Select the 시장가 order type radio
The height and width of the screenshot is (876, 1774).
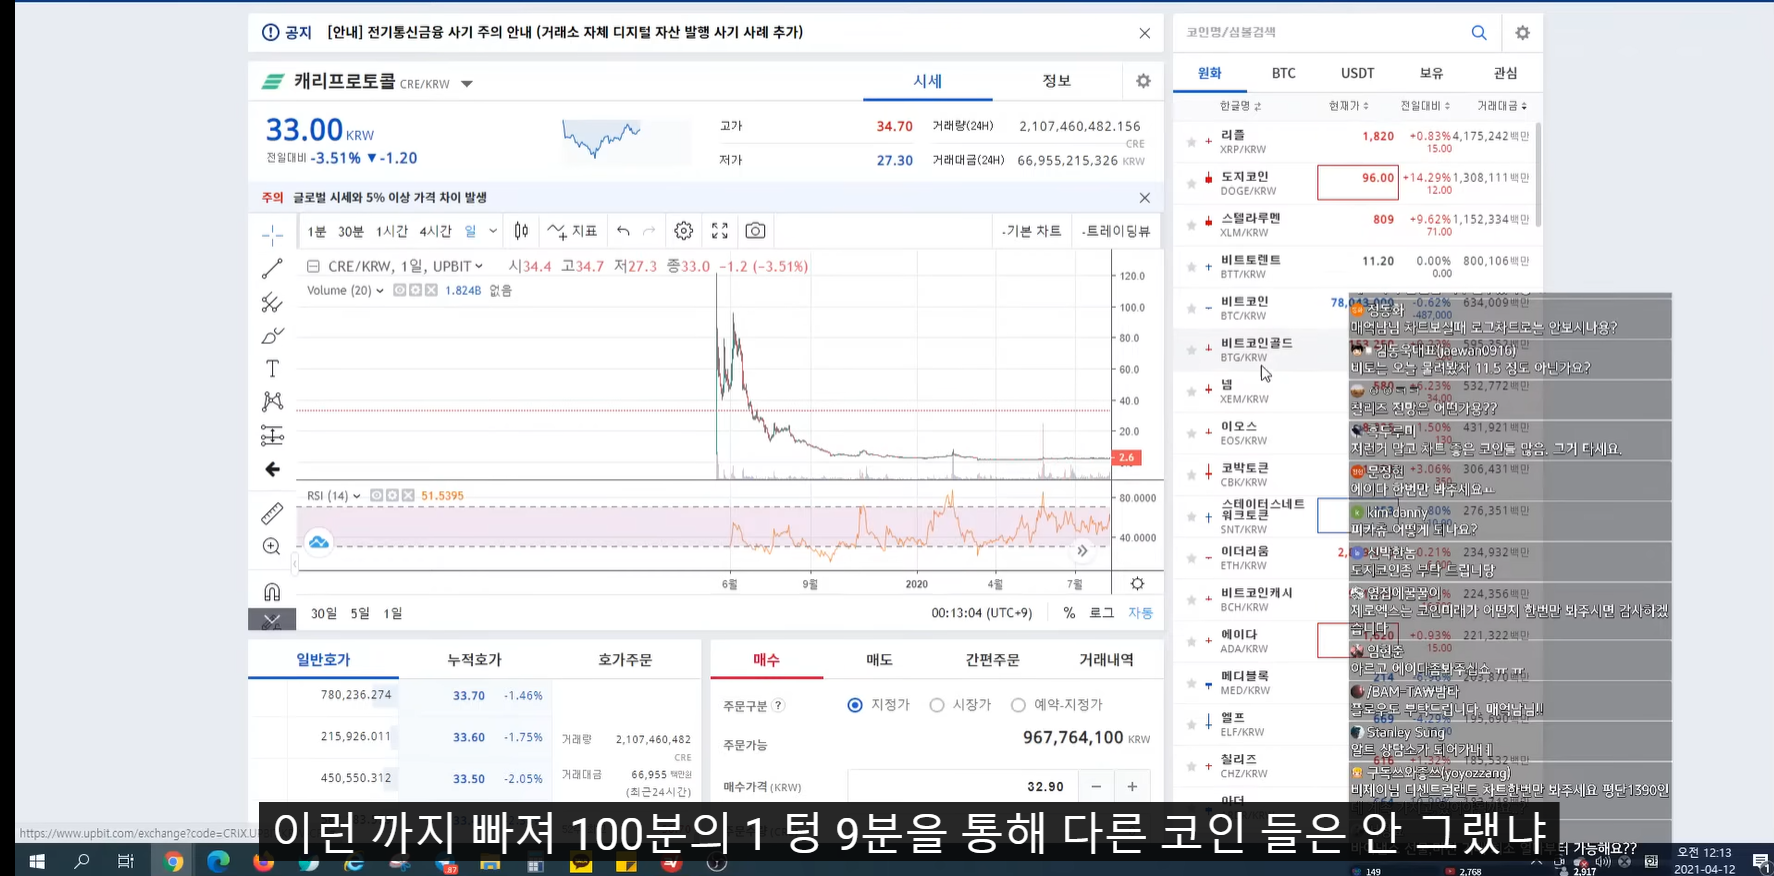point(937,705)
